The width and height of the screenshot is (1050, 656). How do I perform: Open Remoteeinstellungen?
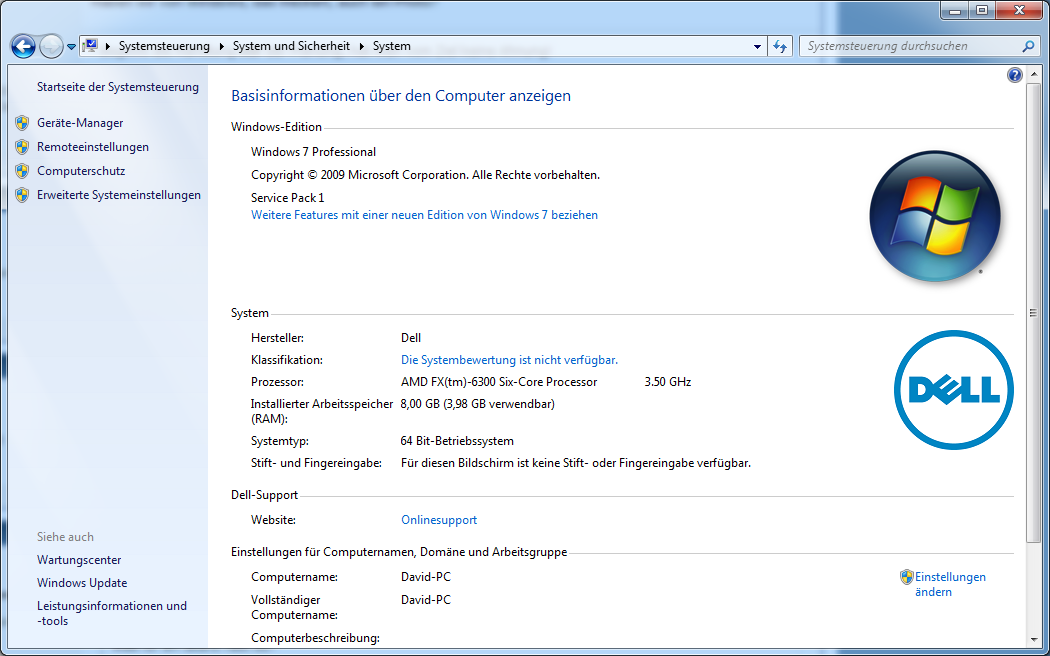[x=93, y=147]
